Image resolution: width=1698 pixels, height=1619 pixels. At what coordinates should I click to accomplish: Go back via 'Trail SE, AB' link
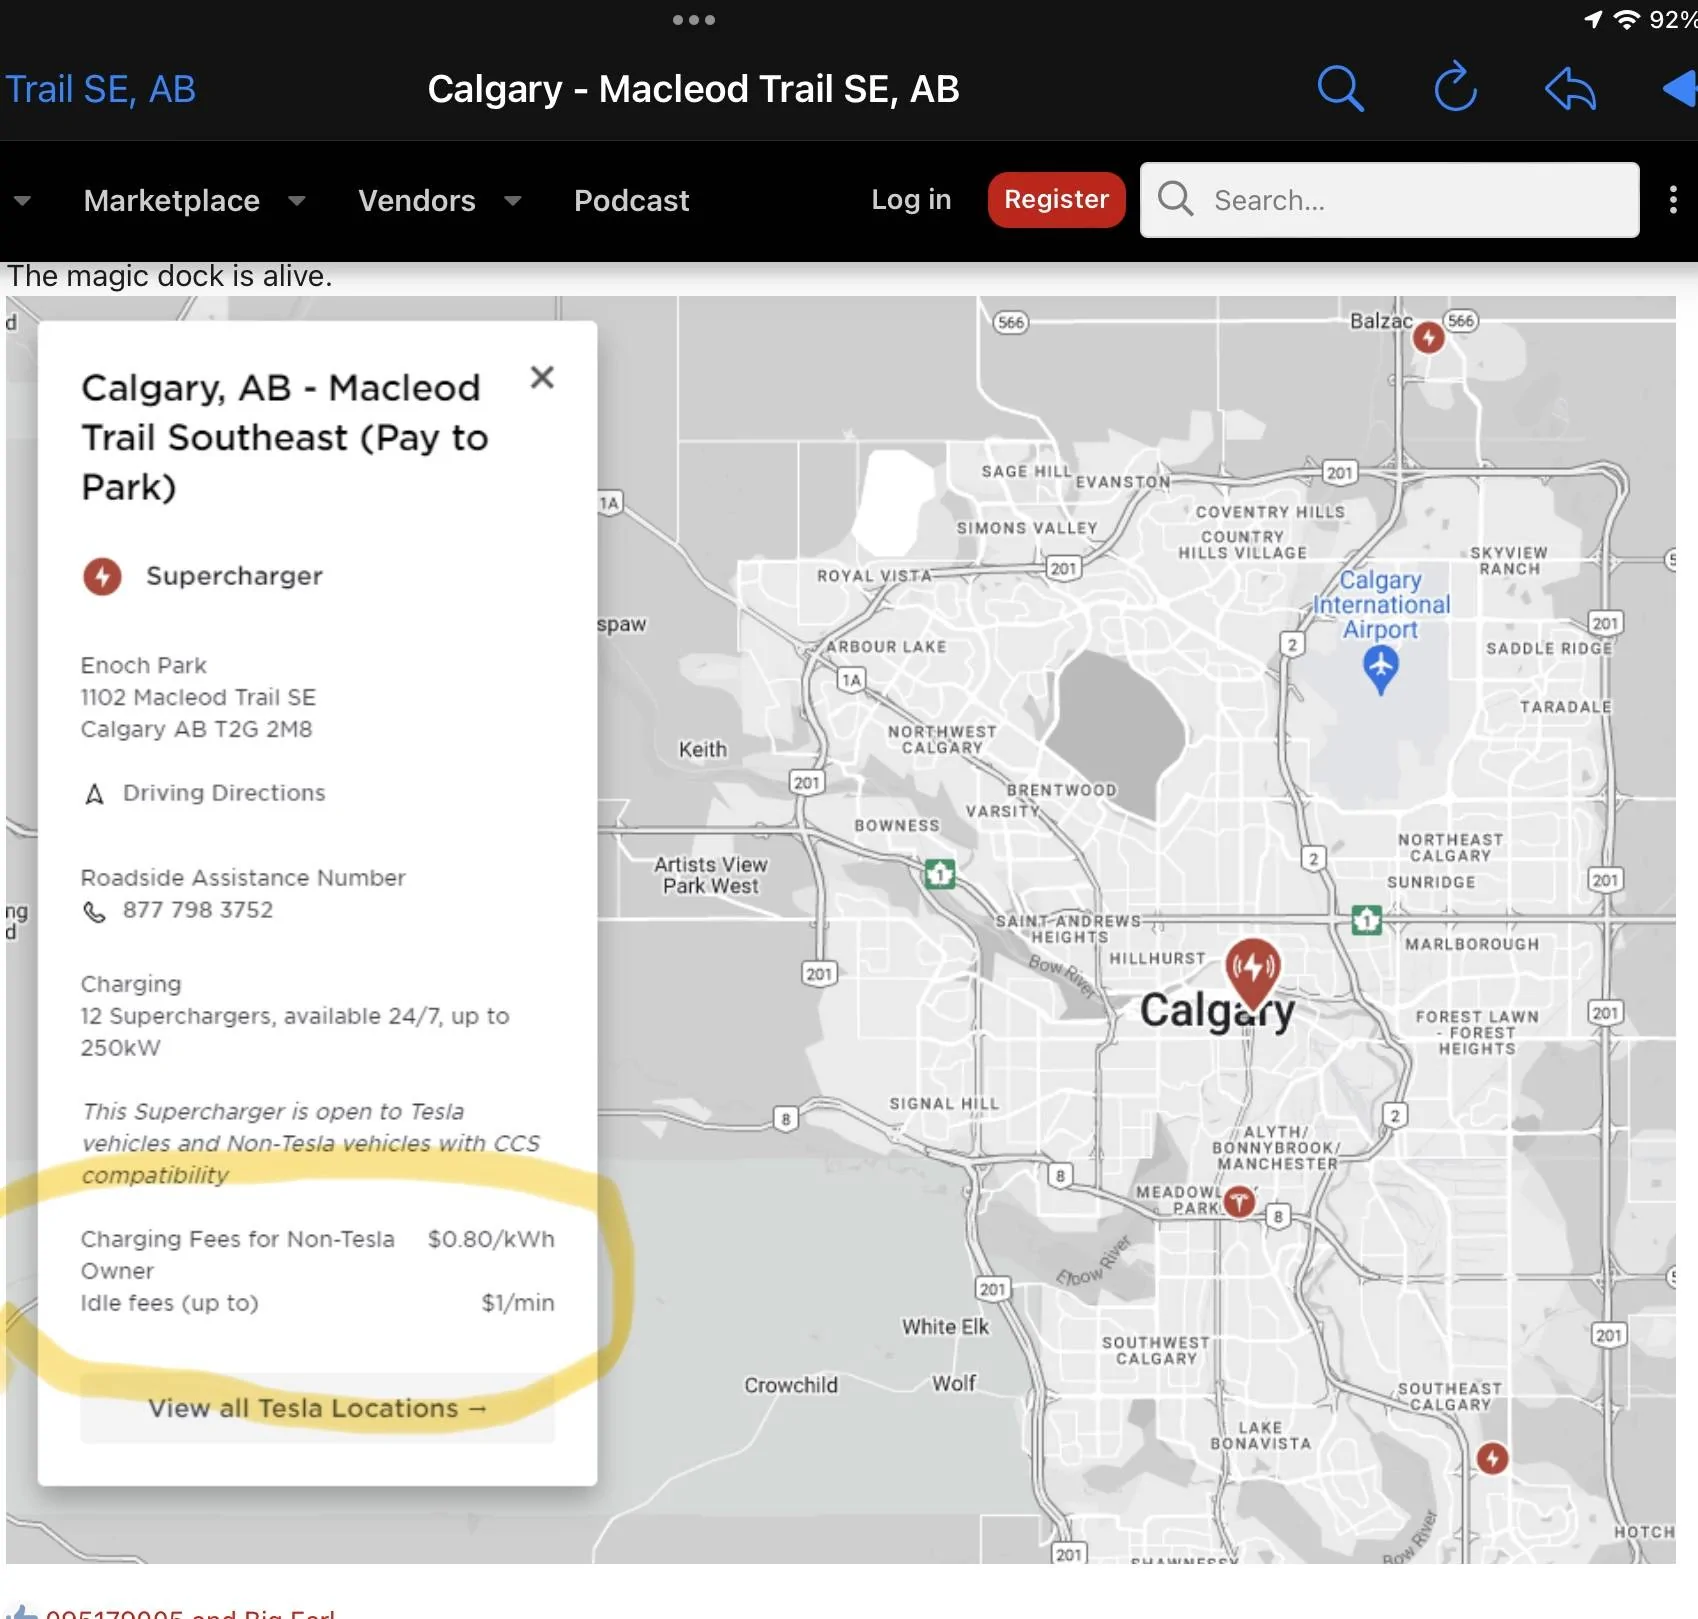(100, 89)
